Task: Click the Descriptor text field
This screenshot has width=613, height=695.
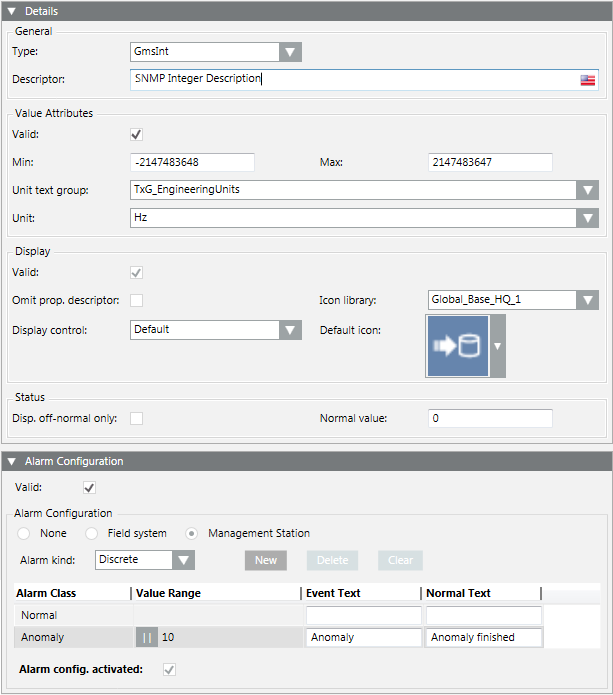Action: click(350, 80)
